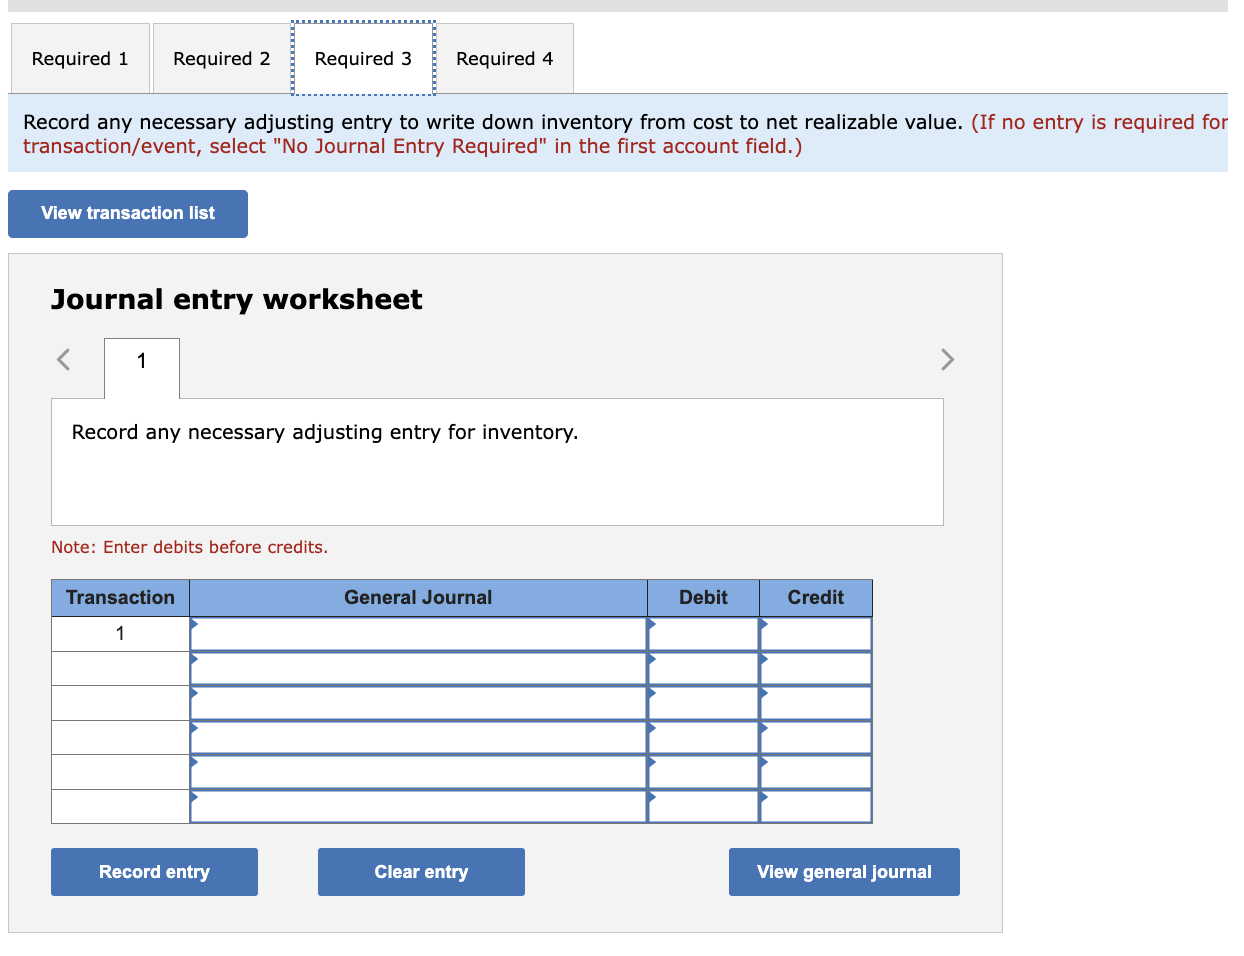Screen dimensions: 1244x956
Task: Click the right arrow to view next transaction
Action: pyautogui.click(x=947, y=359)
